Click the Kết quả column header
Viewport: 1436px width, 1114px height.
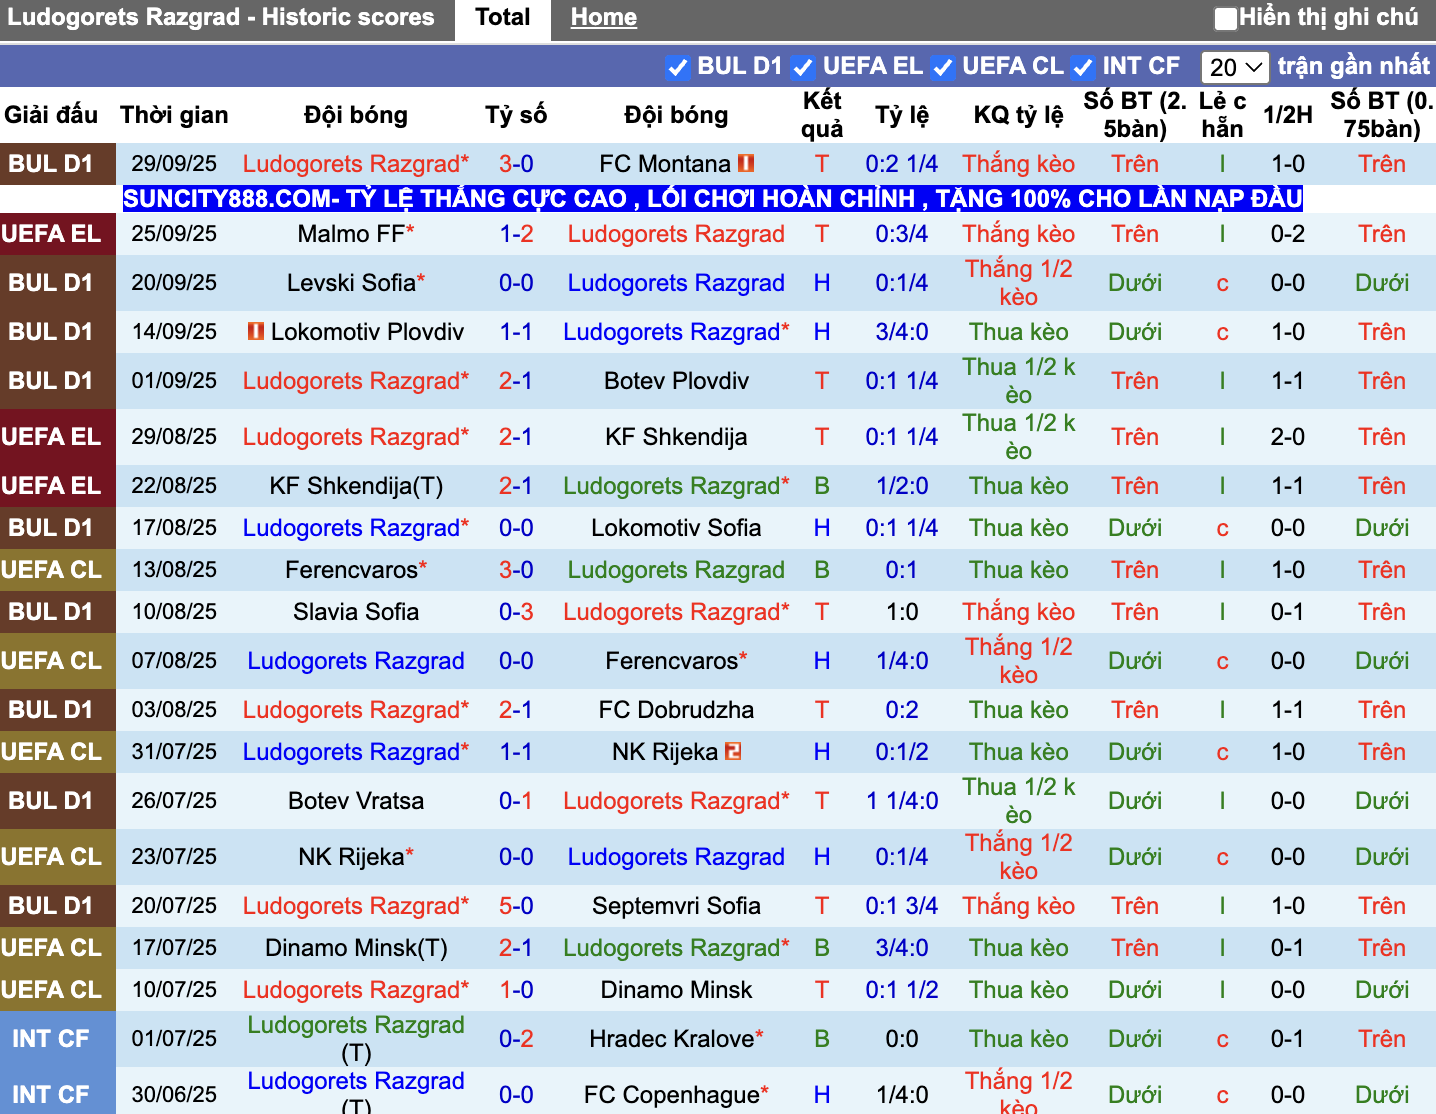pyautogui.click(x=822, y=115)
